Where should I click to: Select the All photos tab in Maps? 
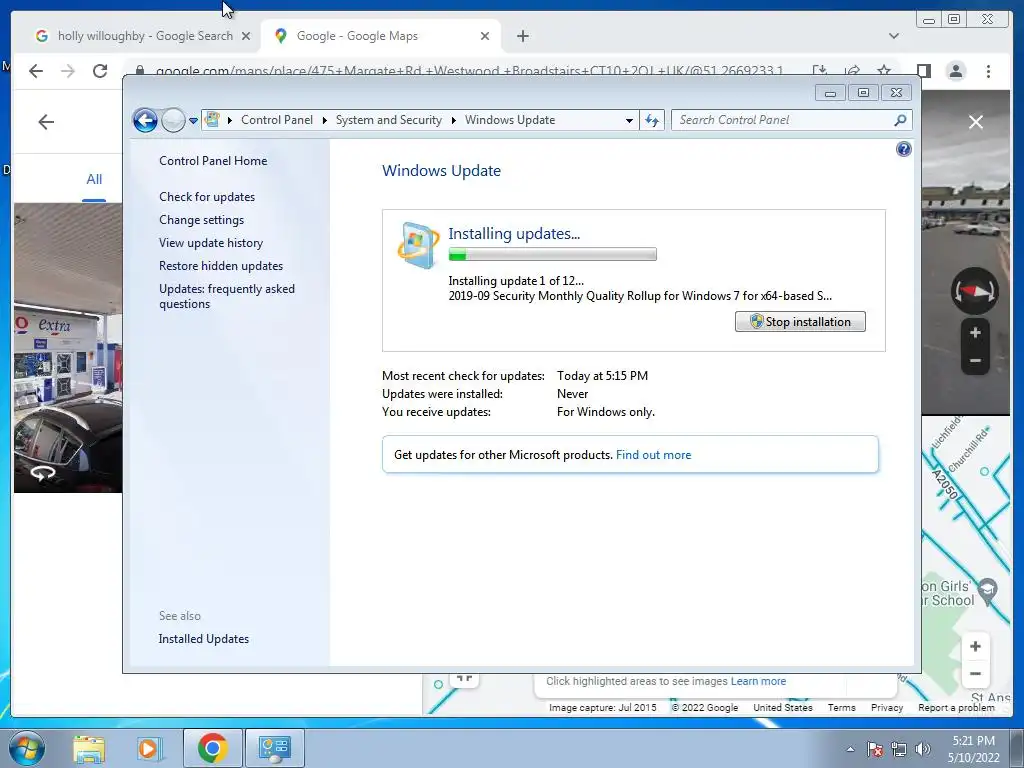pos(94,180)
